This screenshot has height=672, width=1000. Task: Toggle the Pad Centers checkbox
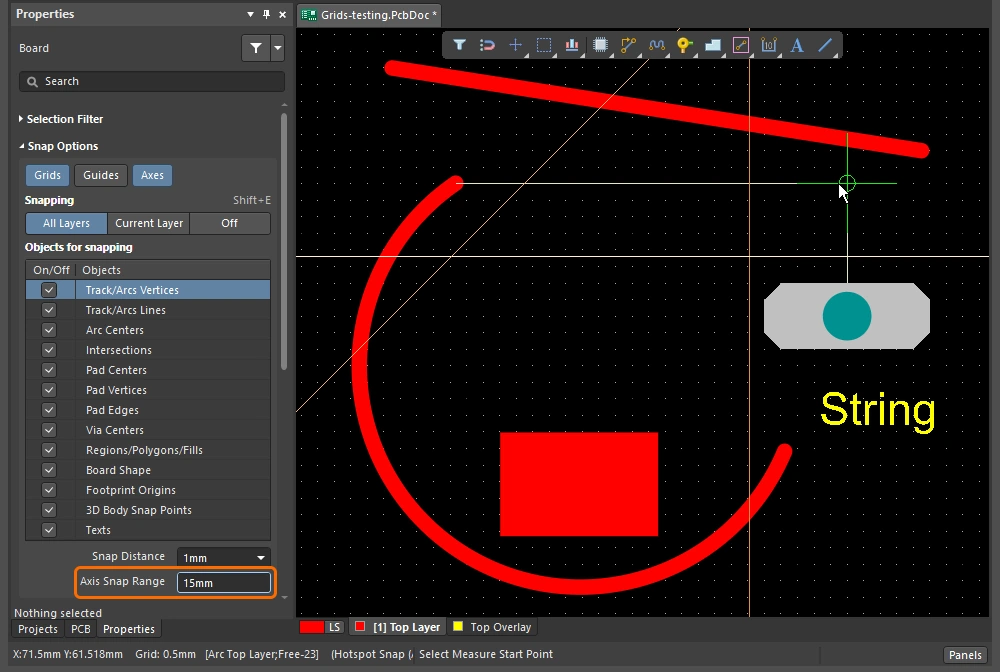coord(48,370)
